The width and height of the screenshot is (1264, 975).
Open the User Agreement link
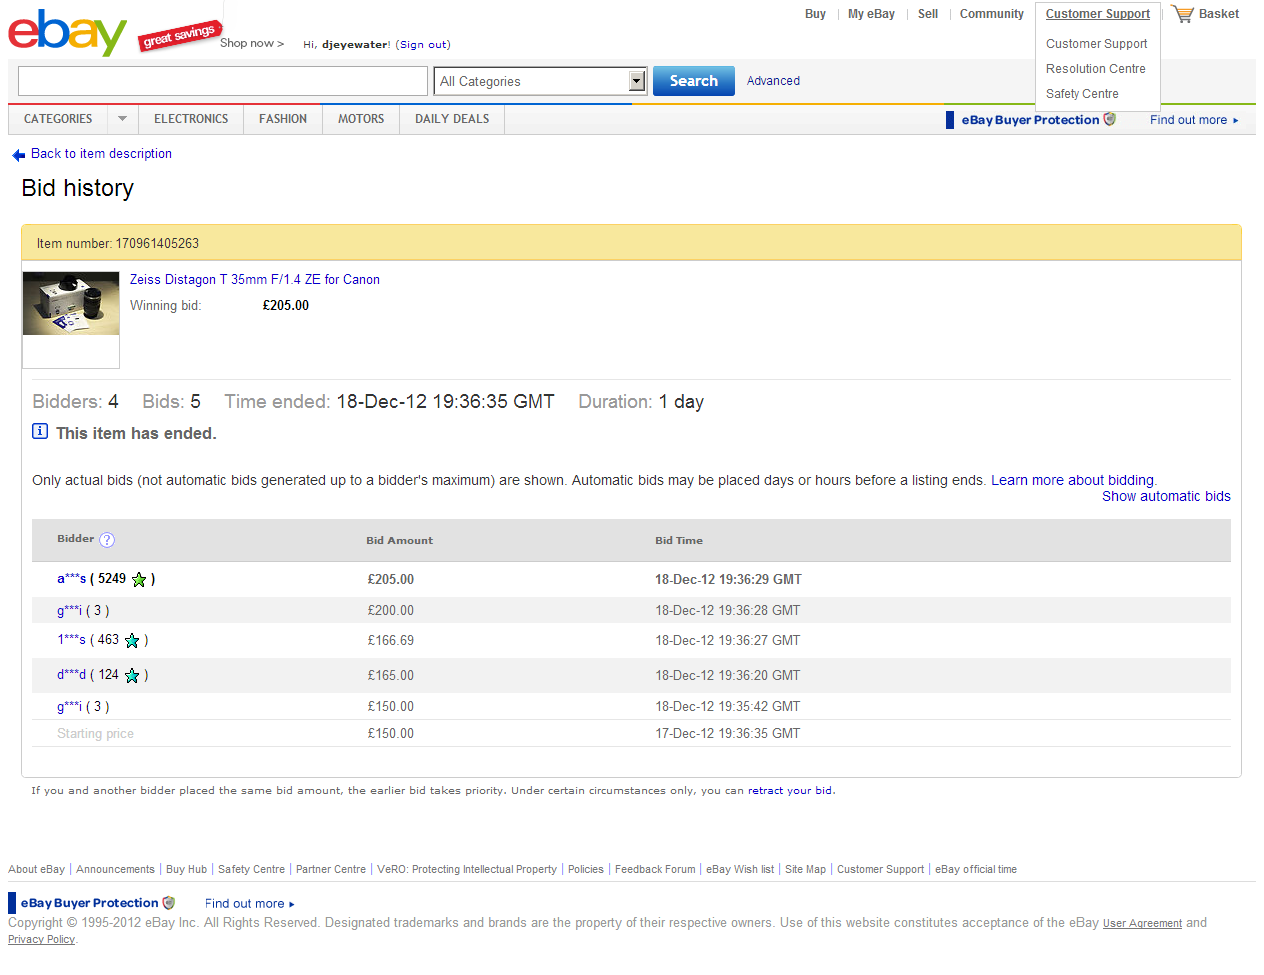point(1142,924)
